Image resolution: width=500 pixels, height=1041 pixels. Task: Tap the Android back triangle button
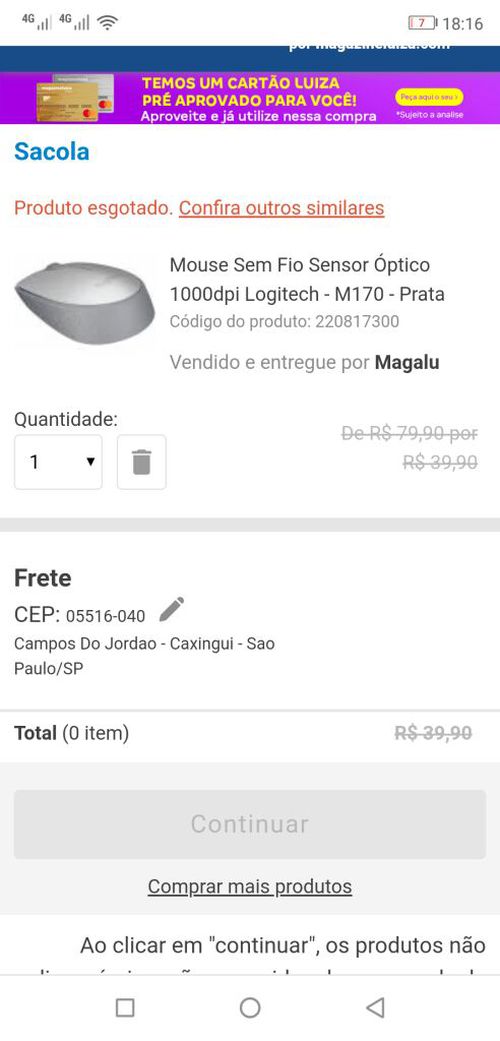(375, 1007)
